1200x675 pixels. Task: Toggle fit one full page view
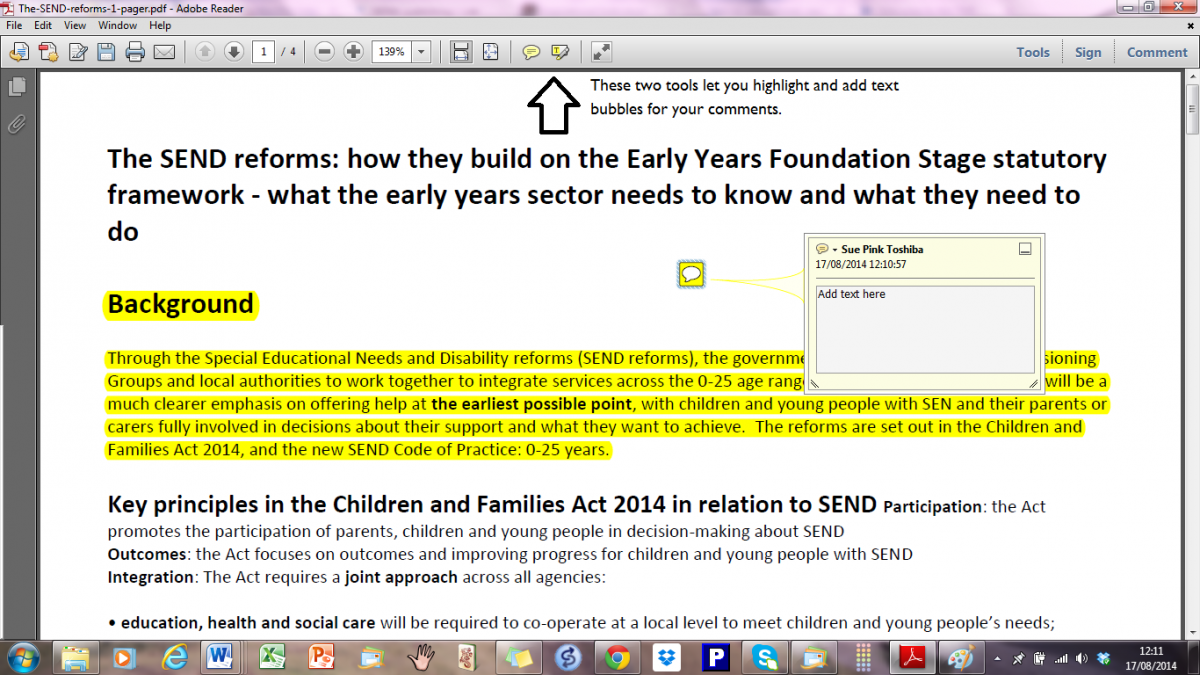[490, 52]
